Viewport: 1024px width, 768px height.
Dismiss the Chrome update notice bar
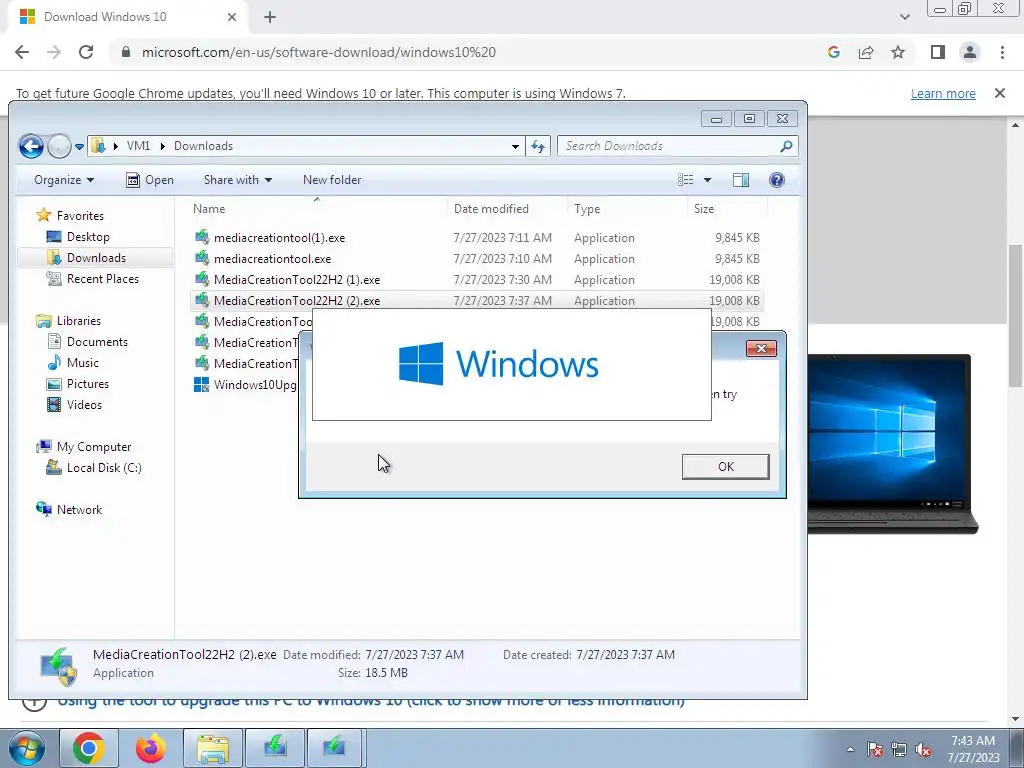1000,93
